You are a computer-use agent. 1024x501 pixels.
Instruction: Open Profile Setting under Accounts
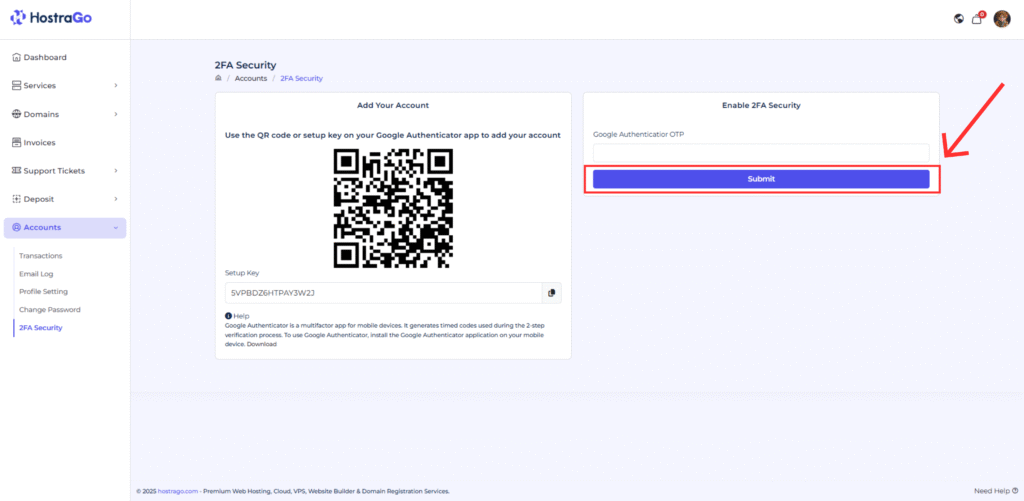(x=43, y=291)
